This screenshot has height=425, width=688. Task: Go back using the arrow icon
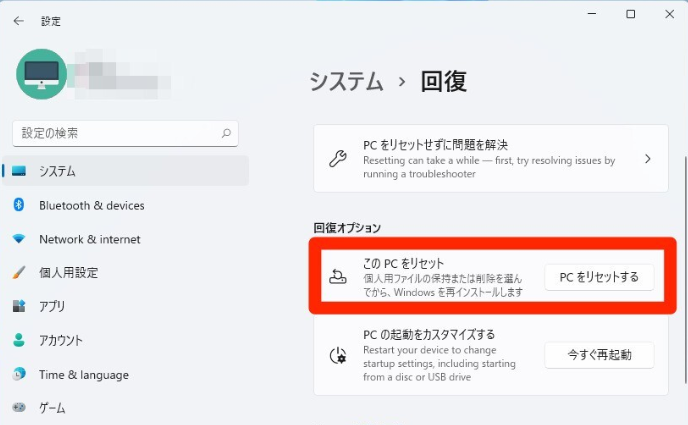[x=18, y=21]
